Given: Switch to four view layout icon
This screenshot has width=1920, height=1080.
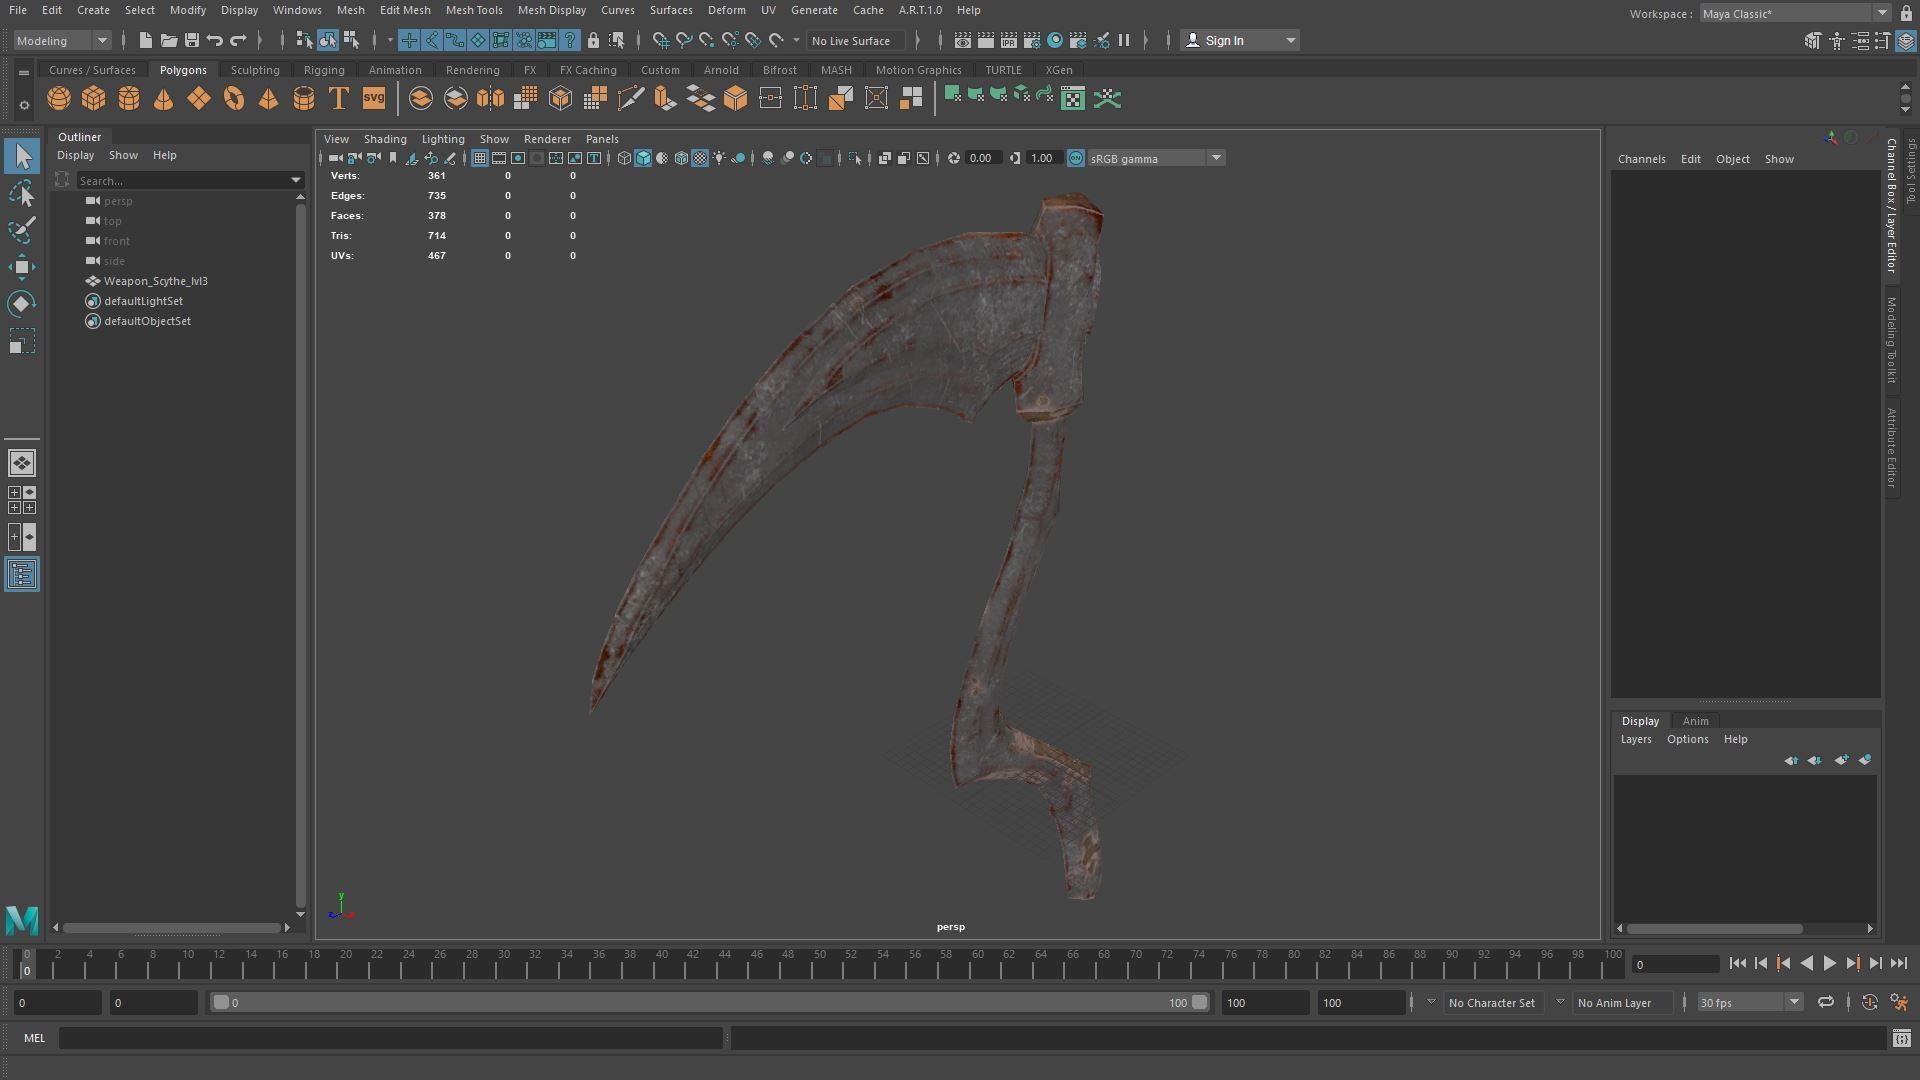Looking at the screenshot, I should [x=22, y=500].
